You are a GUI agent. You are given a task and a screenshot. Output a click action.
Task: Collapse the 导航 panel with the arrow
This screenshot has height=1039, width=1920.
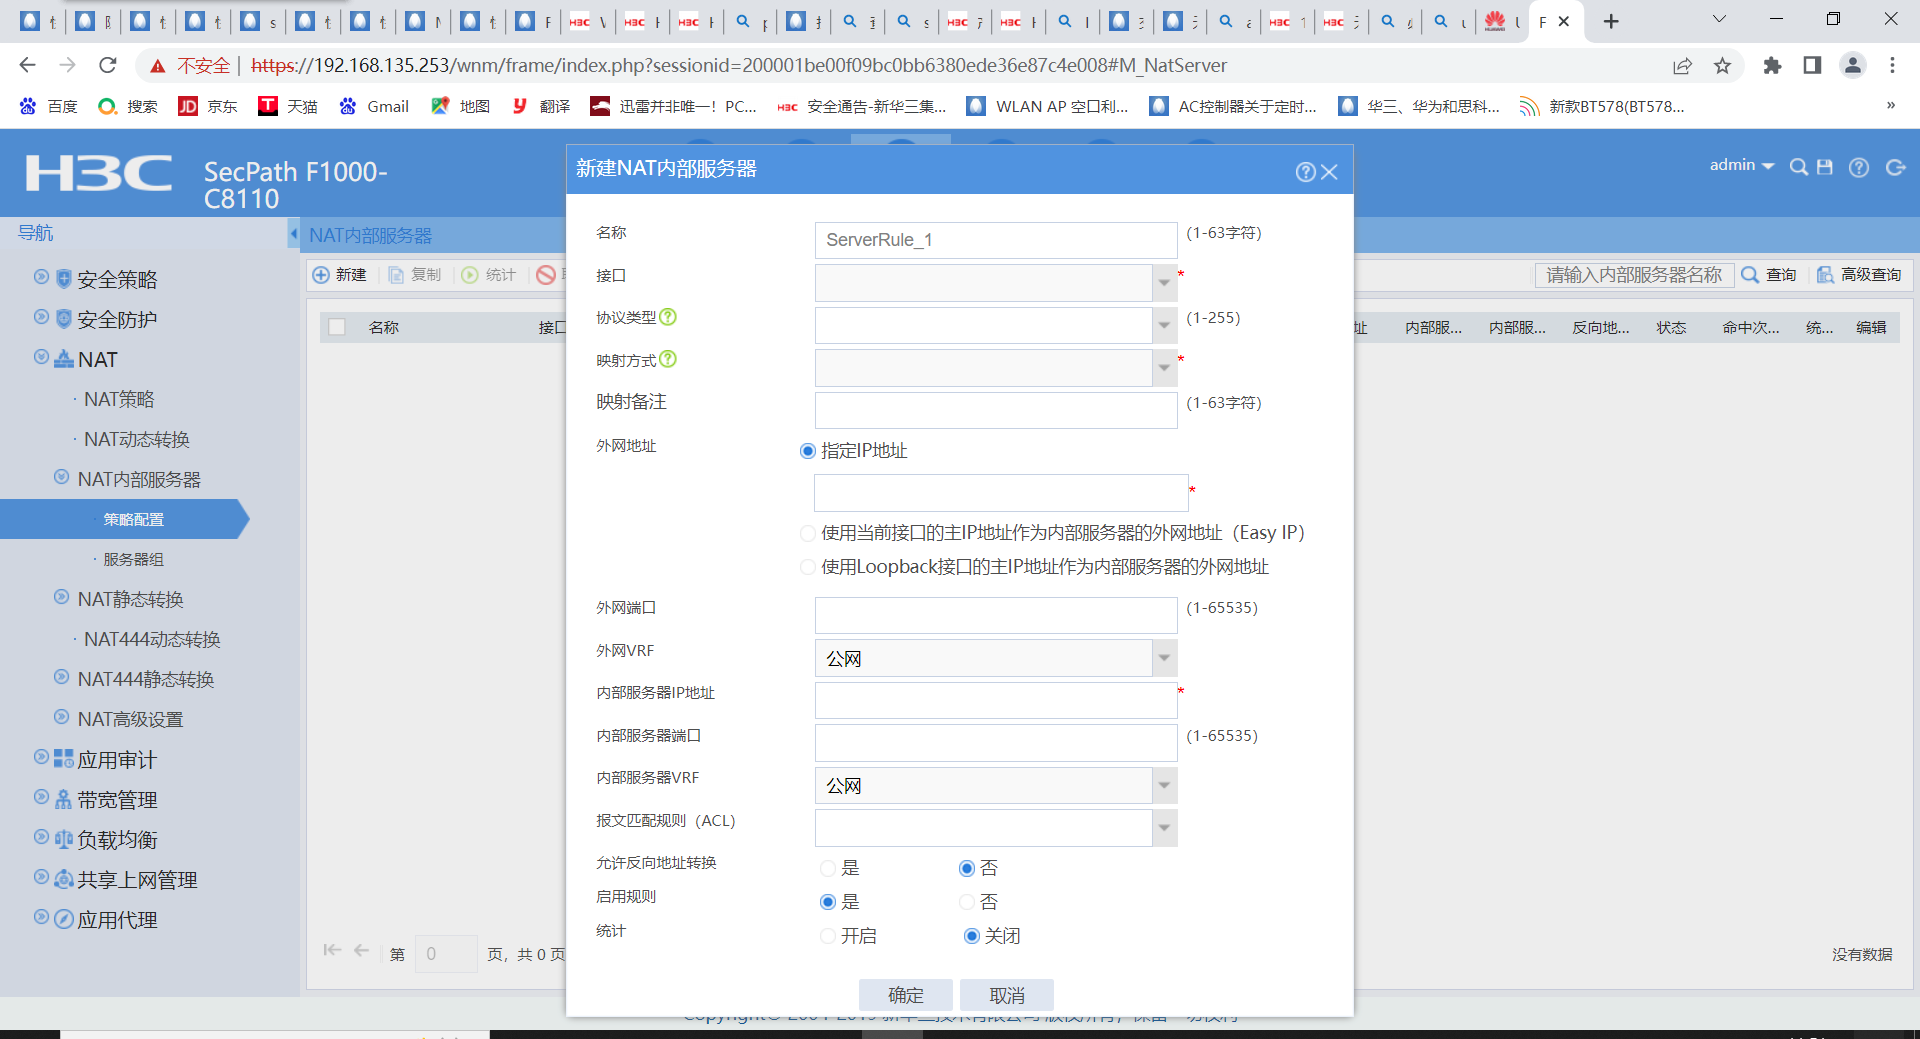click(294, 233)
